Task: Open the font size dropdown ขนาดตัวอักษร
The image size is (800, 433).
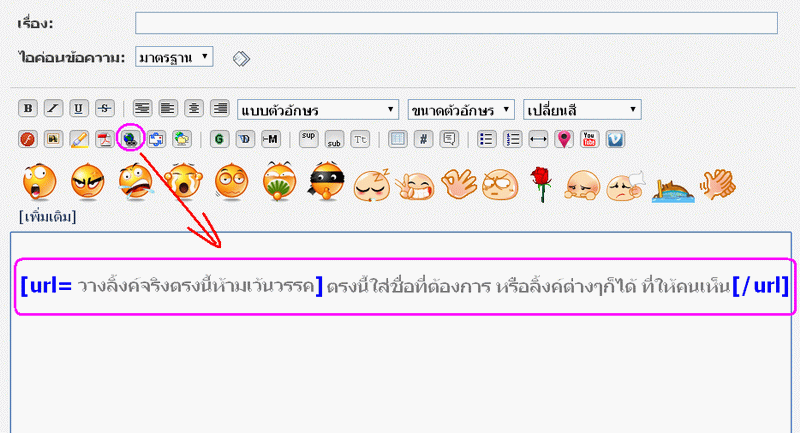Action: click(461, 110)
